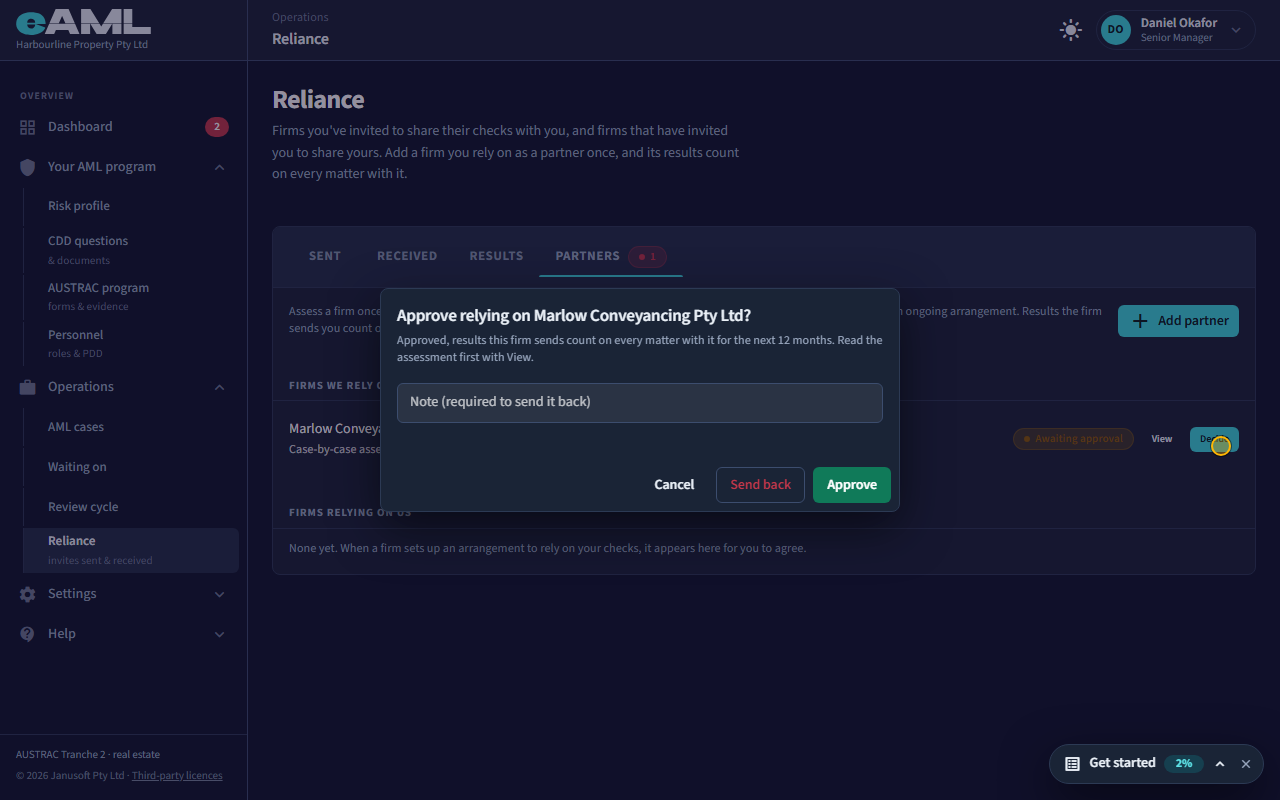
Task: Expand the Get started panel with the up chevron
Action: pos(1220,764)
